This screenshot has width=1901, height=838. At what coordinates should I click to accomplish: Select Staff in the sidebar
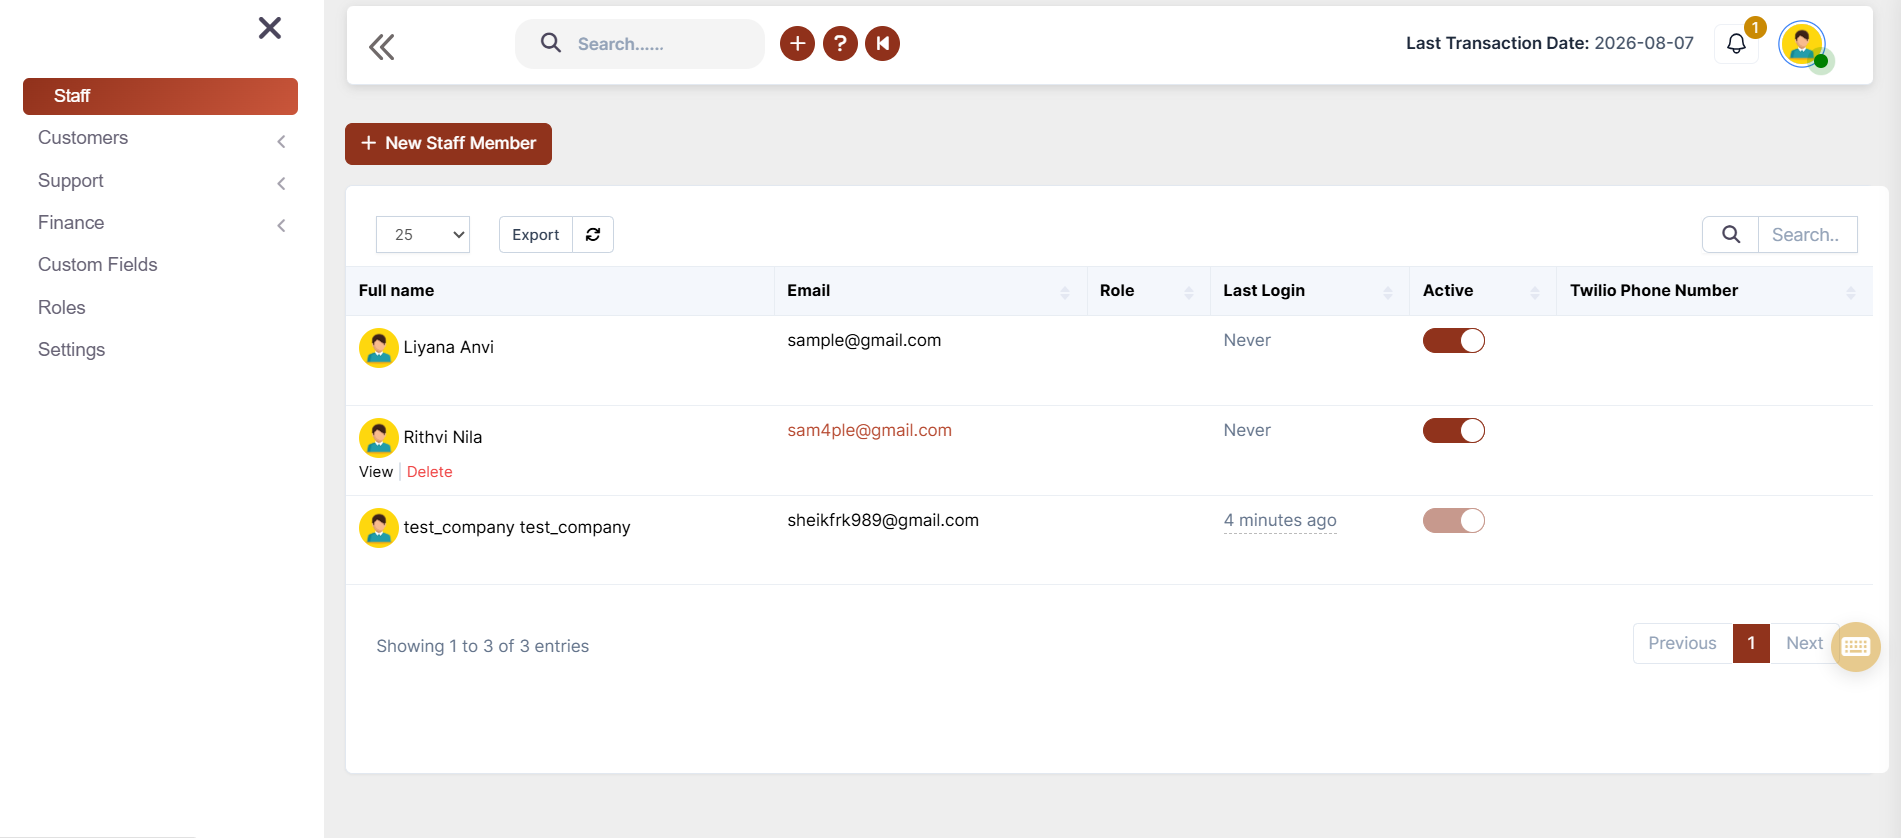coord(160,96)
